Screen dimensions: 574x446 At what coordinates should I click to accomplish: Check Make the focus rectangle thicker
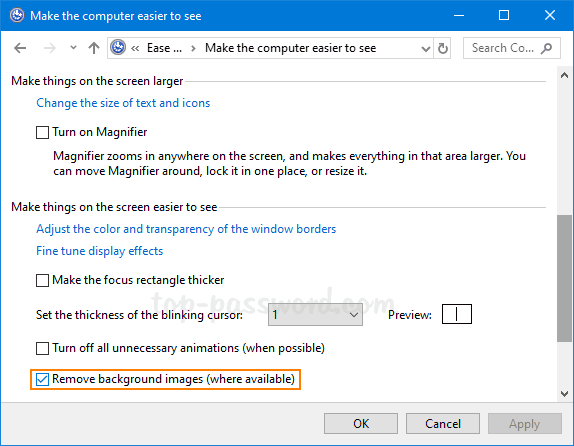pyautogui.click(x=42, y=280)
